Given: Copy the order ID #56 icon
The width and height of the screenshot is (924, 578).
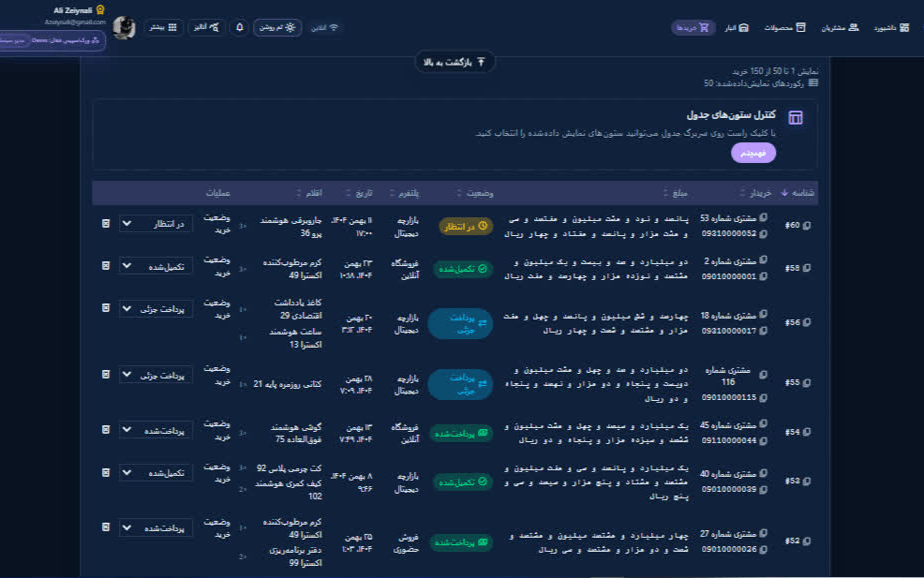Looking at the screenshot, I should click(x=807, y=322).
